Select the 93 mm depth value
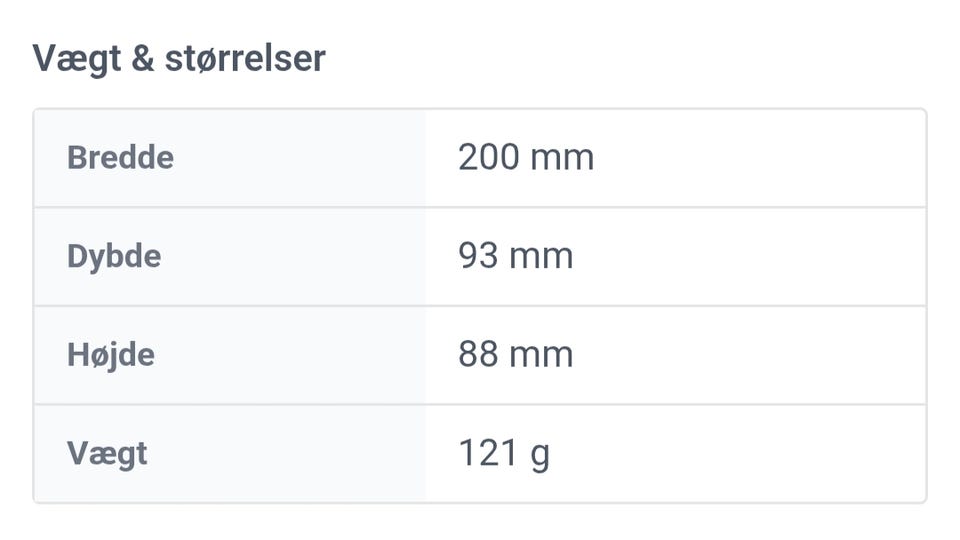The width and height of the screenshot is (960, 540). (x=516, y=256)
